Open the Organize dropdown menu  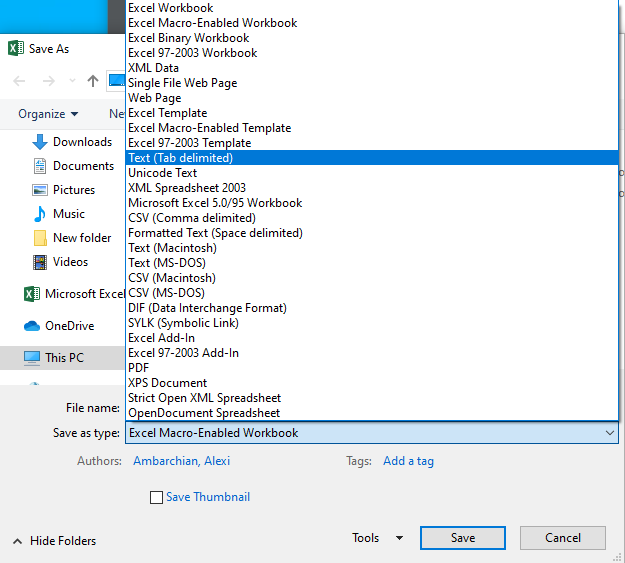pos(48,114)
